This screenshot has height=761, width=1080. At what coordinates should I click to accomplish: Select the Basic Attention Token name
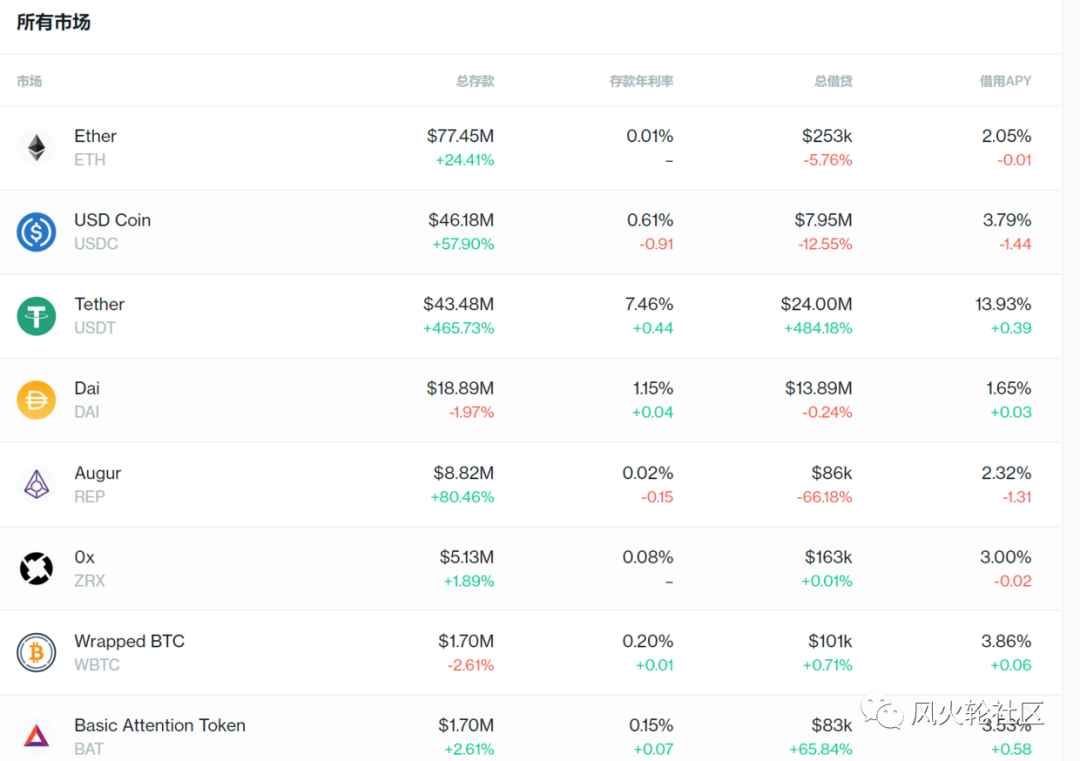(160, 725)
